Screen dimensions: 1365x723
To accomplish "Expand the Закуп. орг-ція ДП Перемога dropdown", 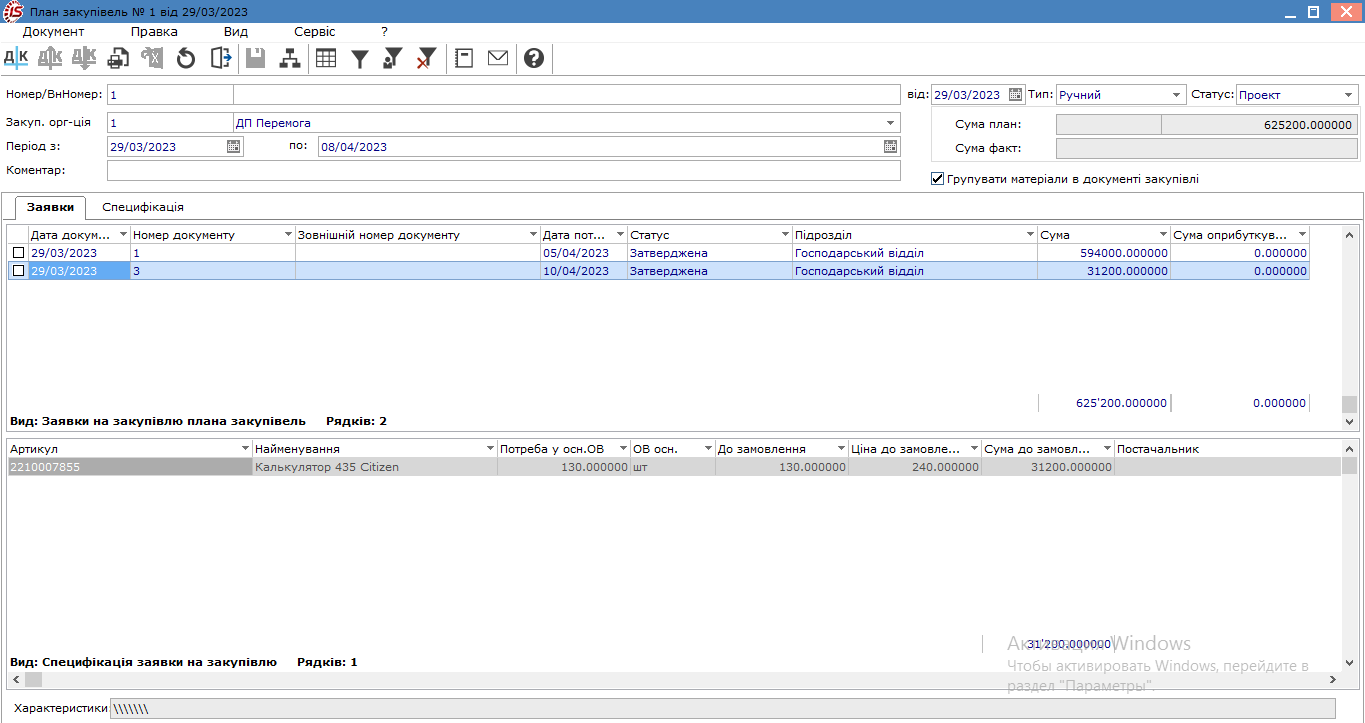I will pyautogui.click(x=891, y=123).
